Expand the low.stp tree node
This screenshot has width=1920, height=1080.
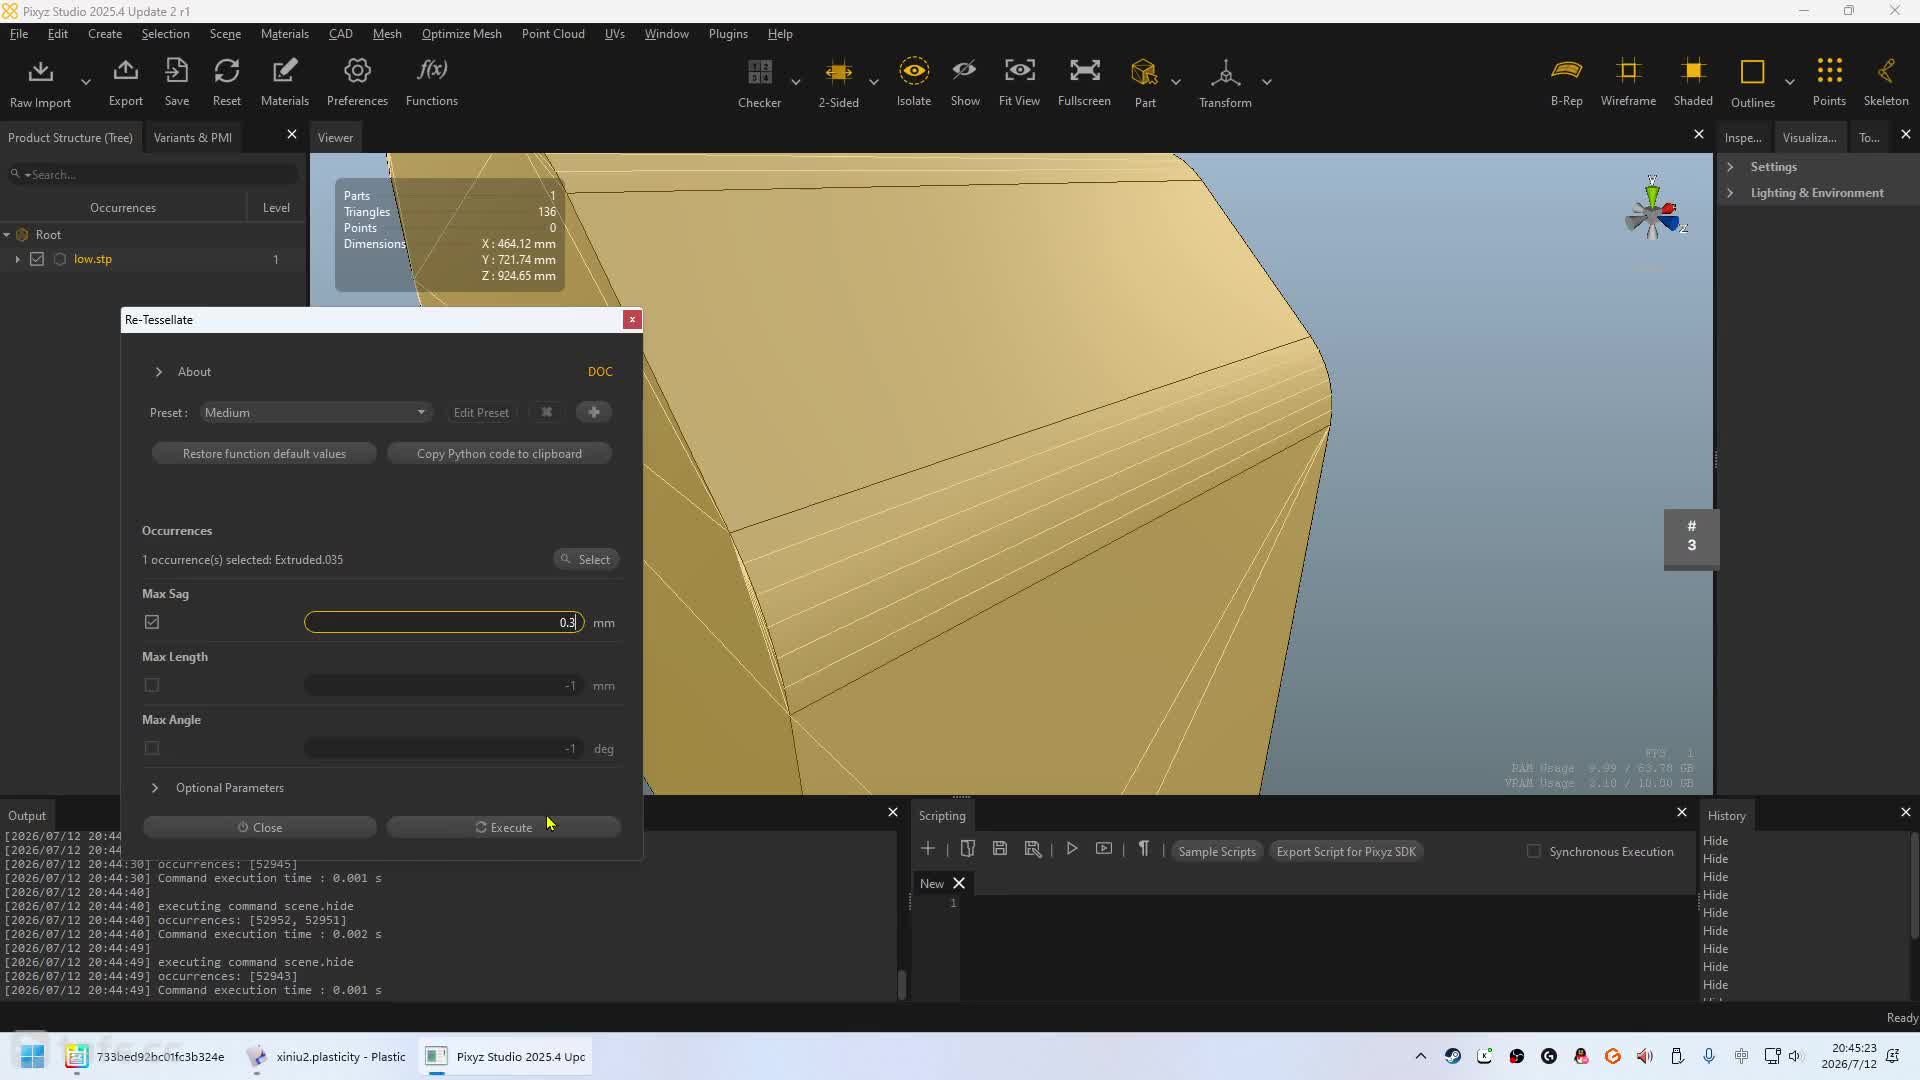(17, 259)
